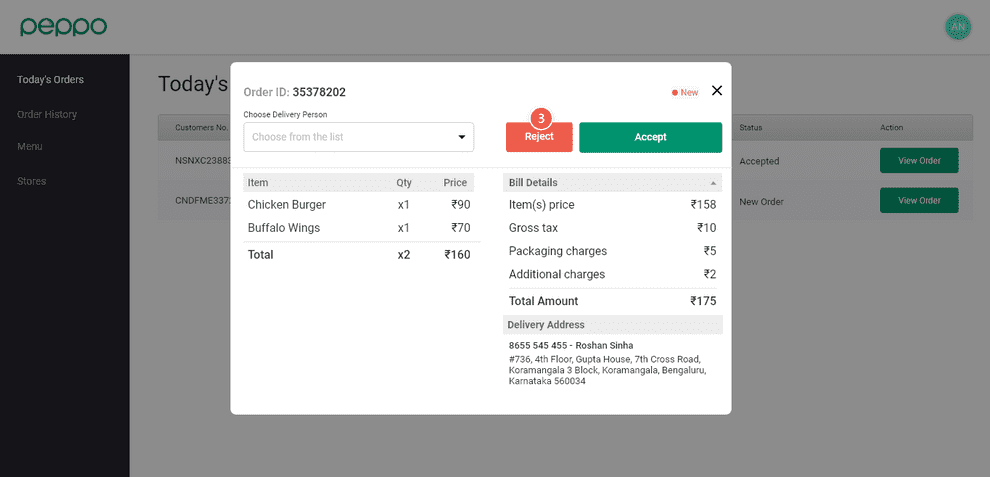Image resolution: width=990 pixels, height=477 pixels.
Task: View Order for the Accepted row
Action: (x=918, y=161)
